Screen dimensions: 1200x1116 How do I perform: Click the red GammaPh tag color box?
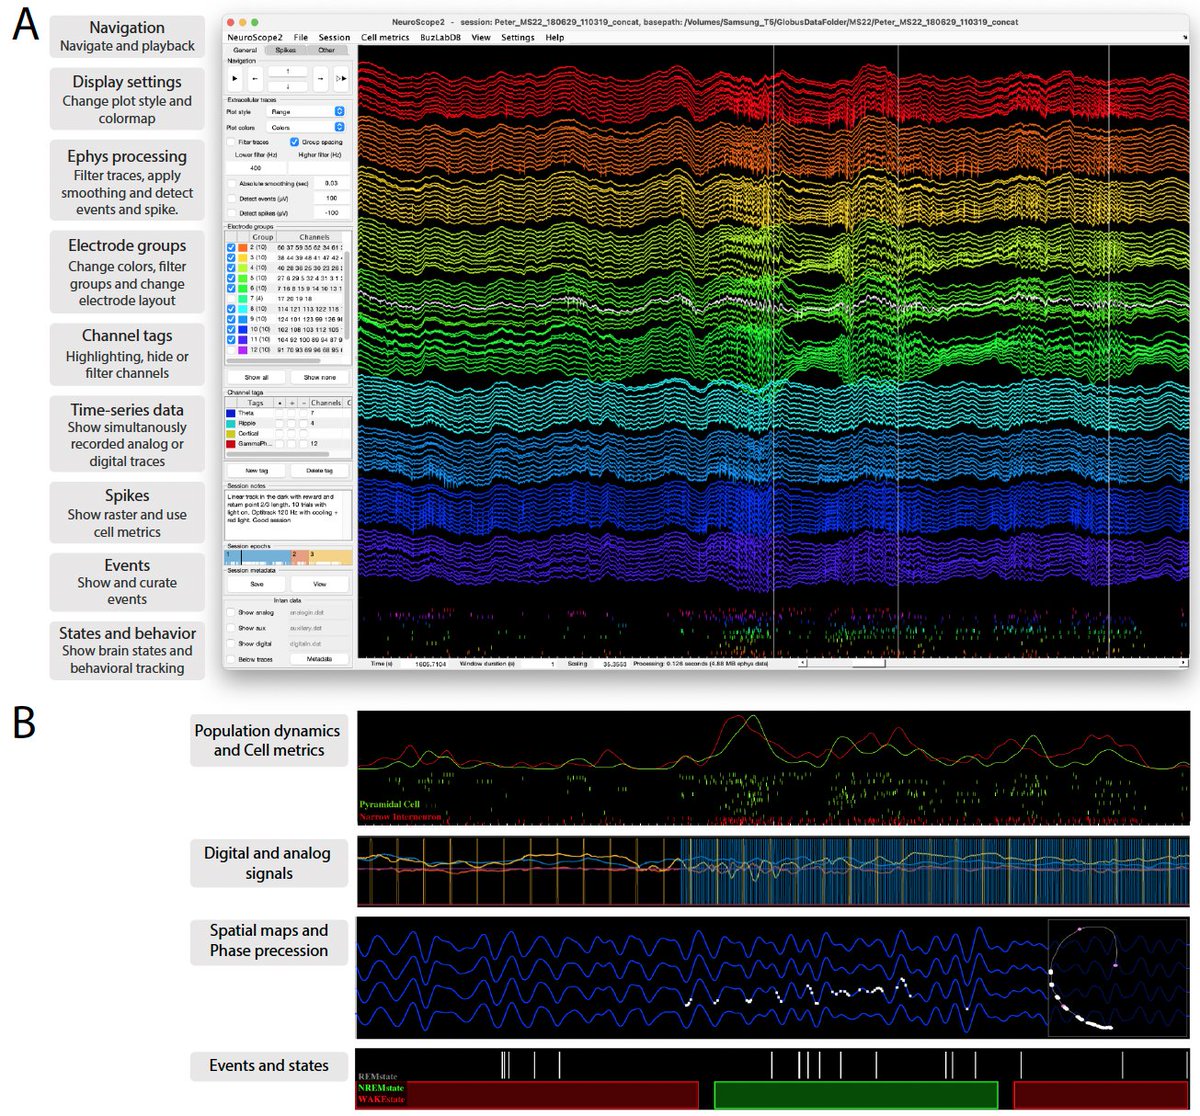[231, 444]
